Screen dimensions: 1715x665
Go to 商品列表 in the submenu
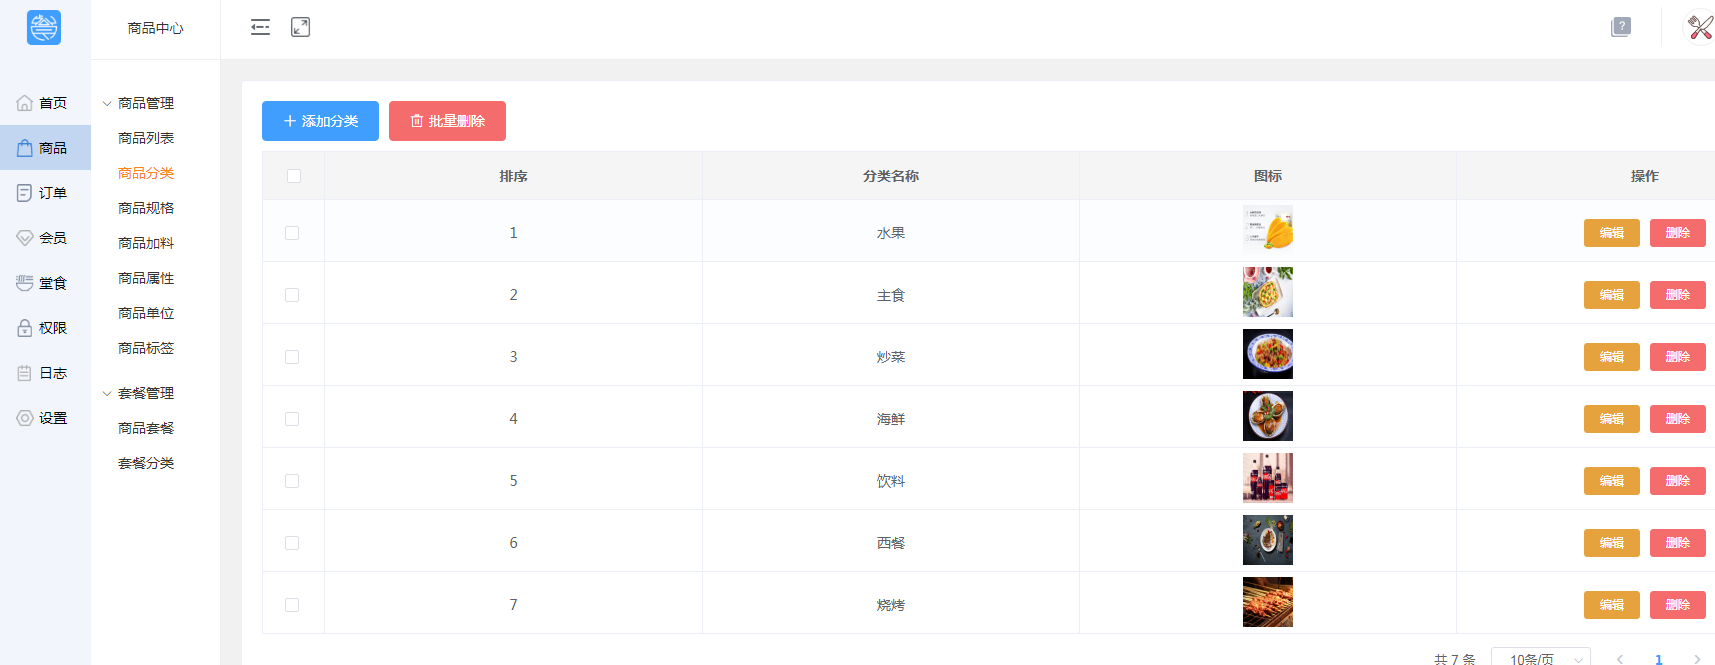coord(146,138)
